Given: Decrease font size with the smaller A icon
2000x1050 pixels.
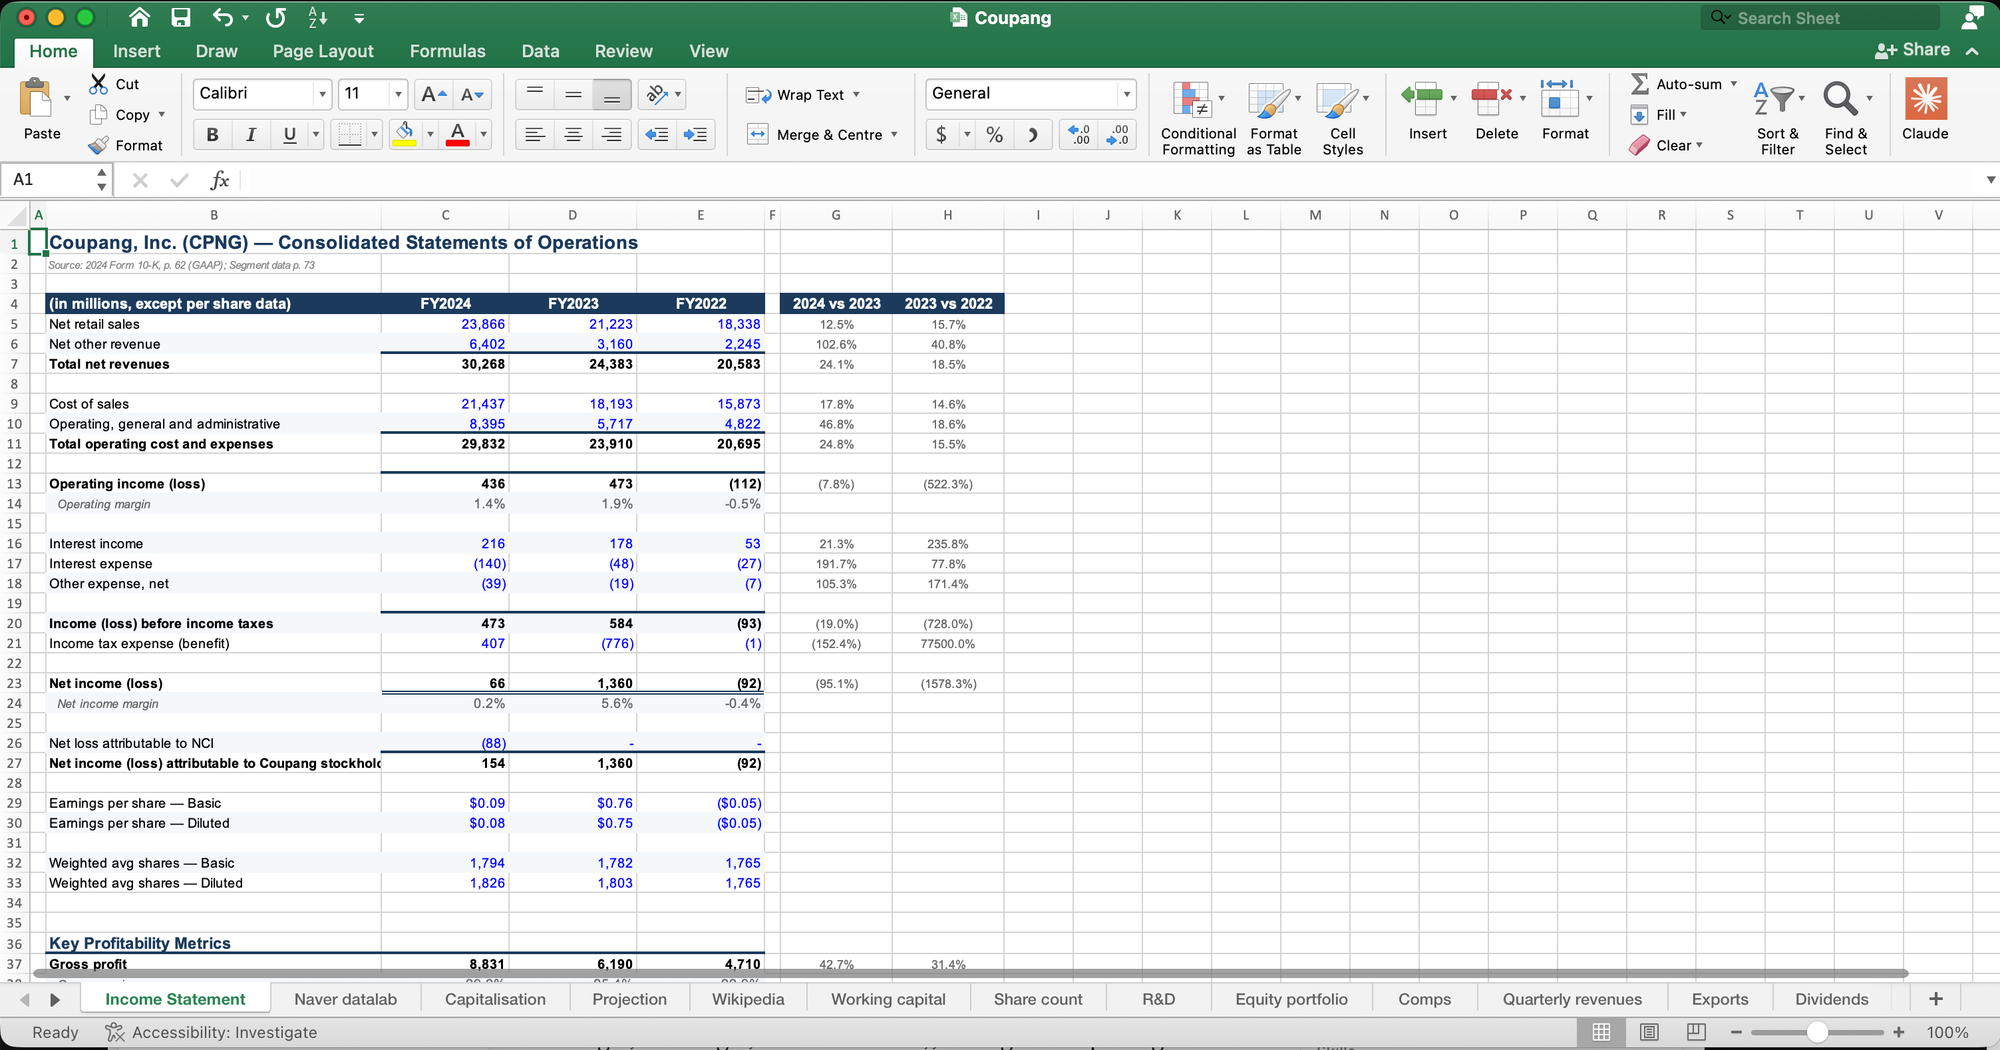Looking at the screenshot, I should 472,94.
